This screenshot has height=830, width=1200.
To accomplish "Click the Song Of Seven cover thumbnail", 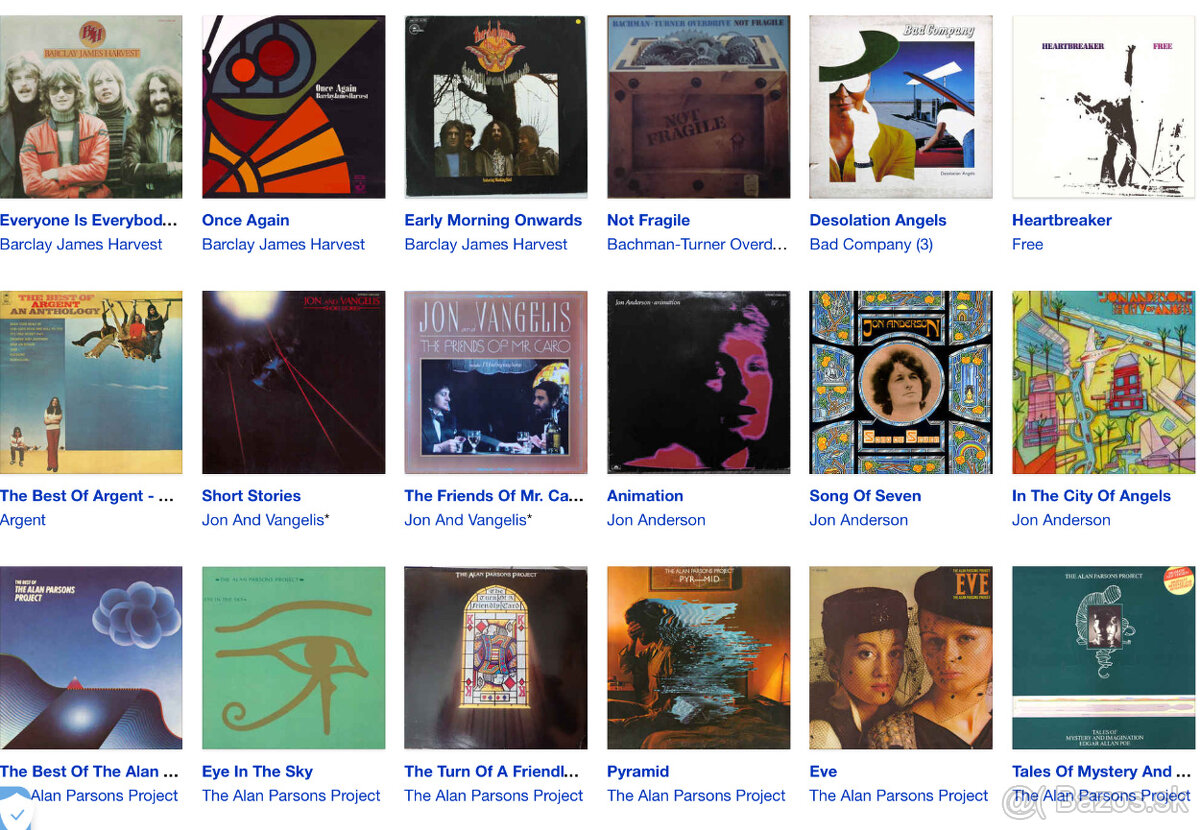I will 901,382.
